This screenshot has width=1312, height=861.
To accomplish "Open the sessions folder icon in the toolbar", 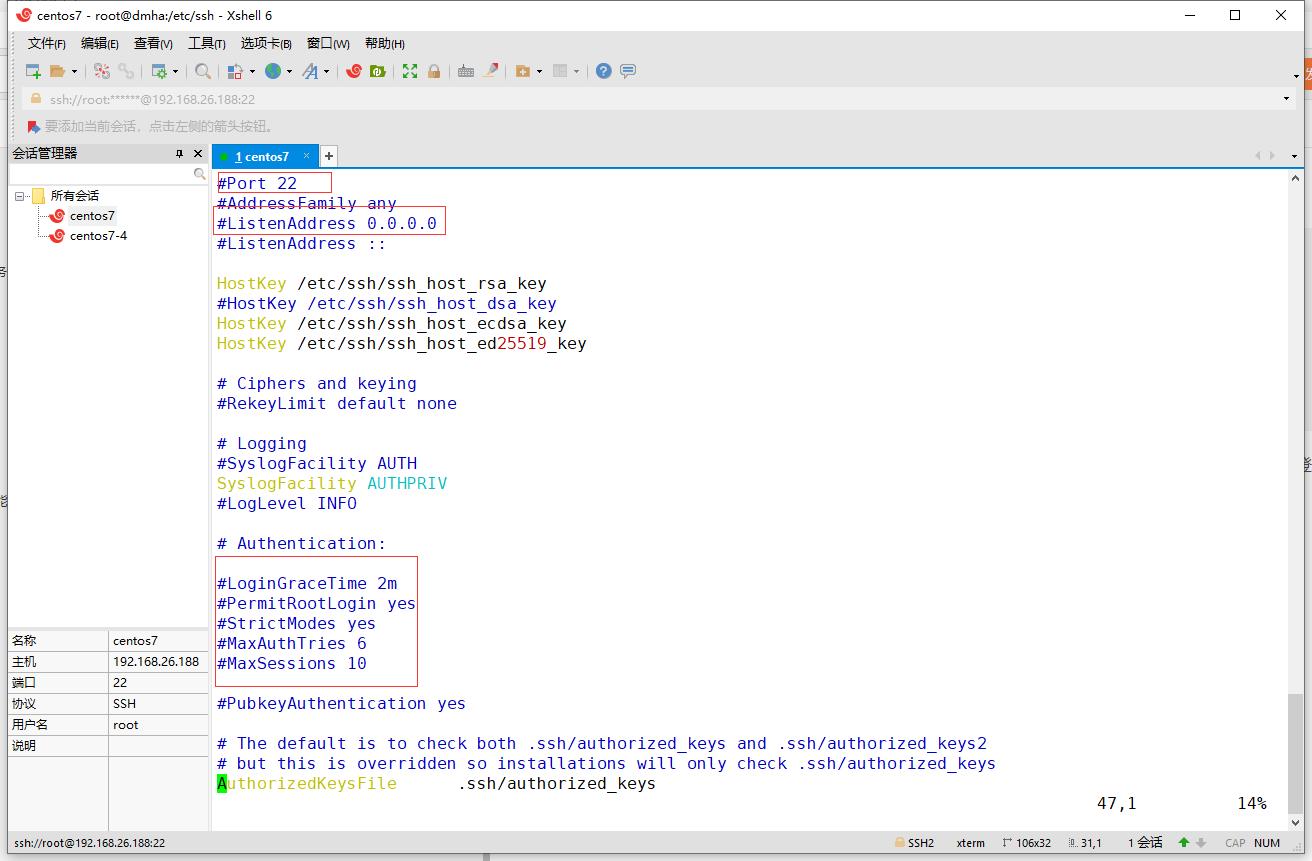I will 57,71.
